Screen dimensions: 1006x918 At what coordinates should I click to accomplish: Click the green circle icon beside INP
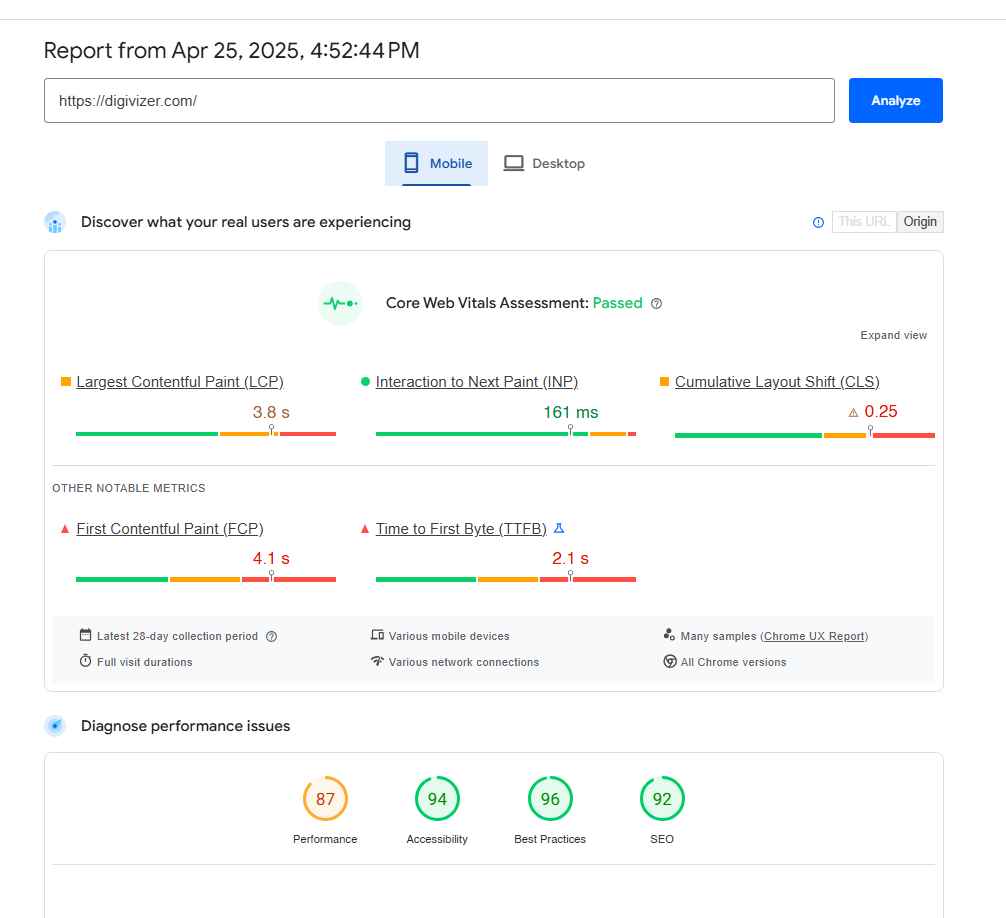coord(365,382)
